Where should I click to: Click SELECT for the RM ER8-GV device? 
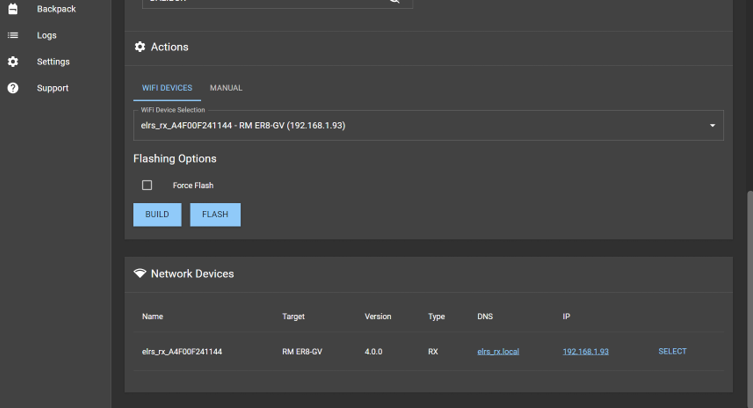tap(672, 351)
